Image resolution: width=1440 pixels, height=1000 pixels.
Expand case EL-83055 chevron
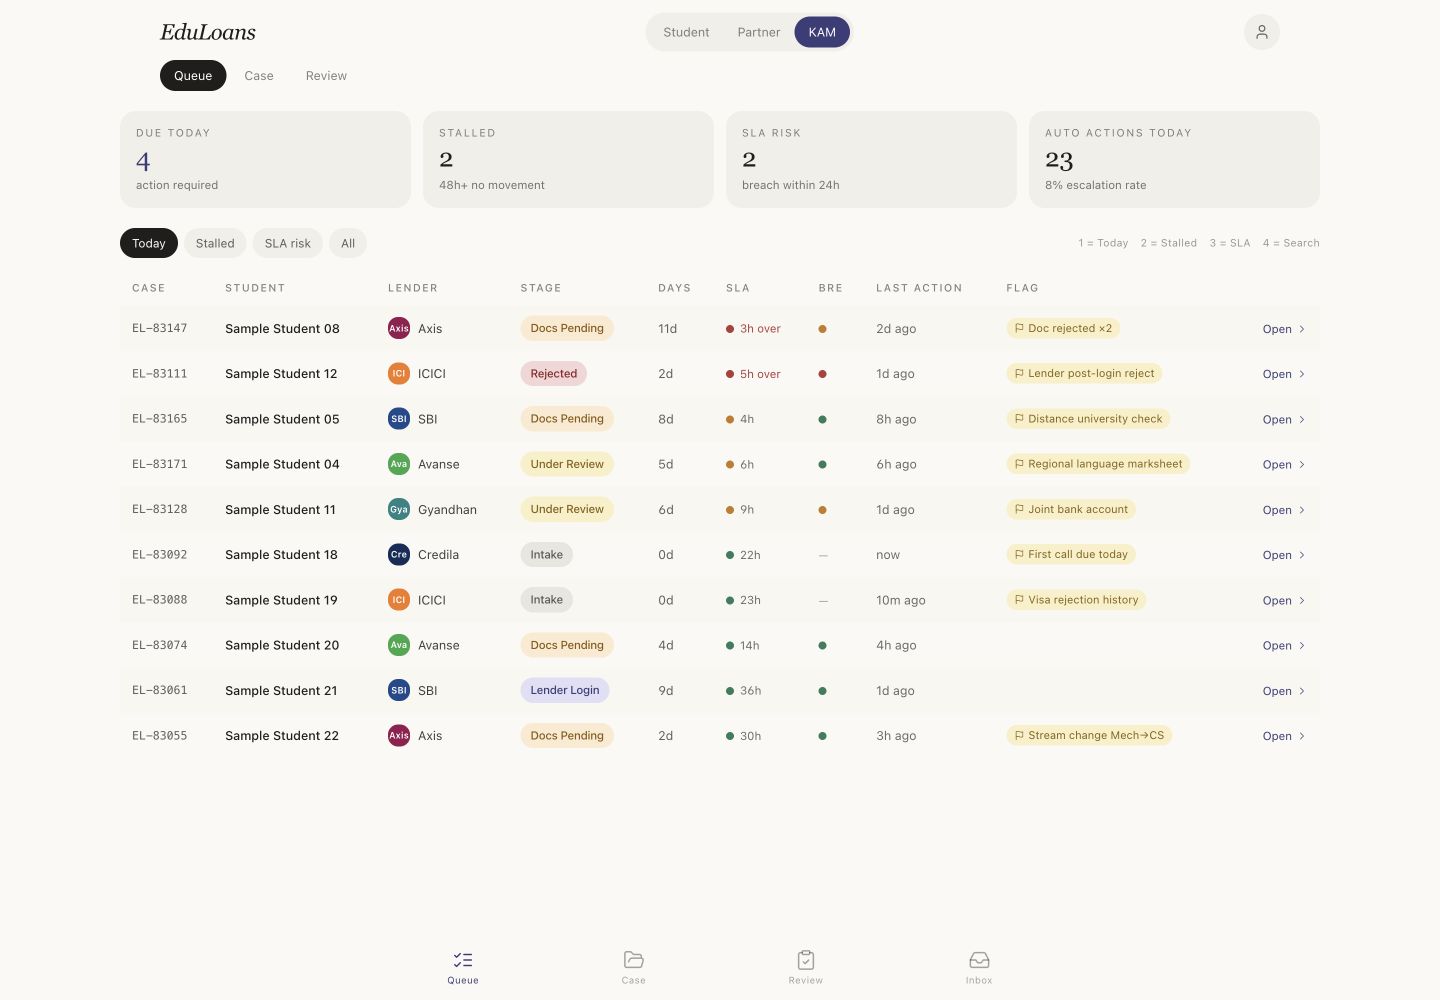pyautogui.click(x=1302, y=736)
